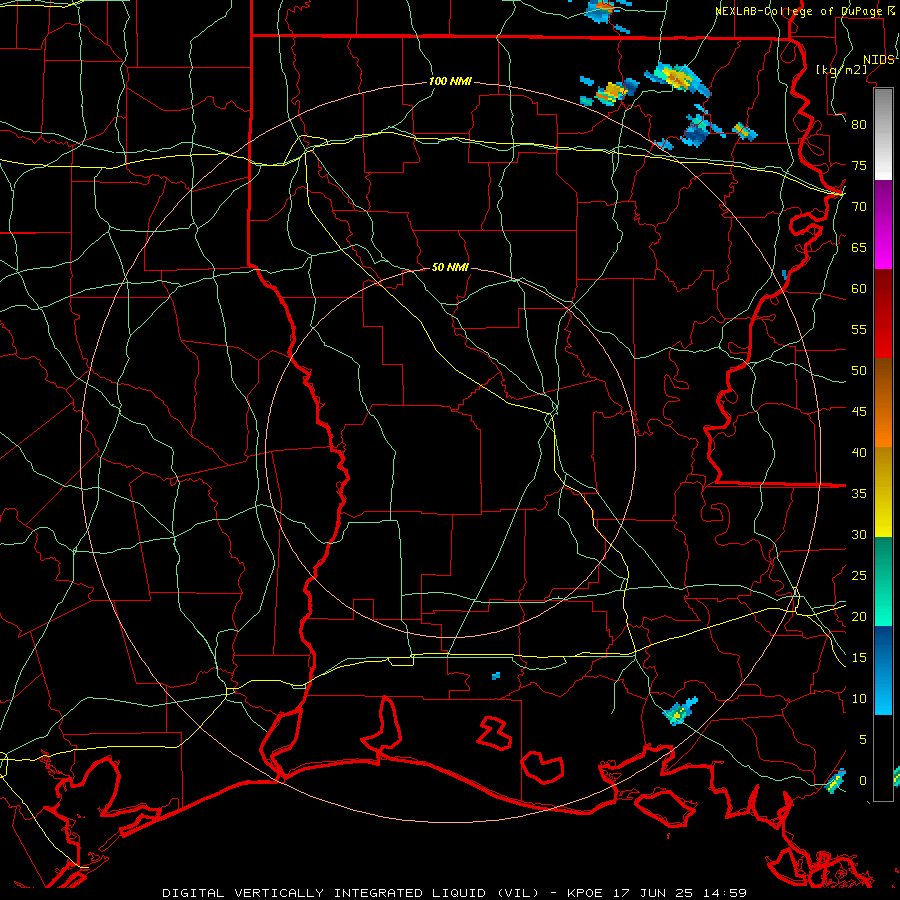
Task: Click the NEXLAB-College of DuPage credit text
Action: (x=798, y=11)
